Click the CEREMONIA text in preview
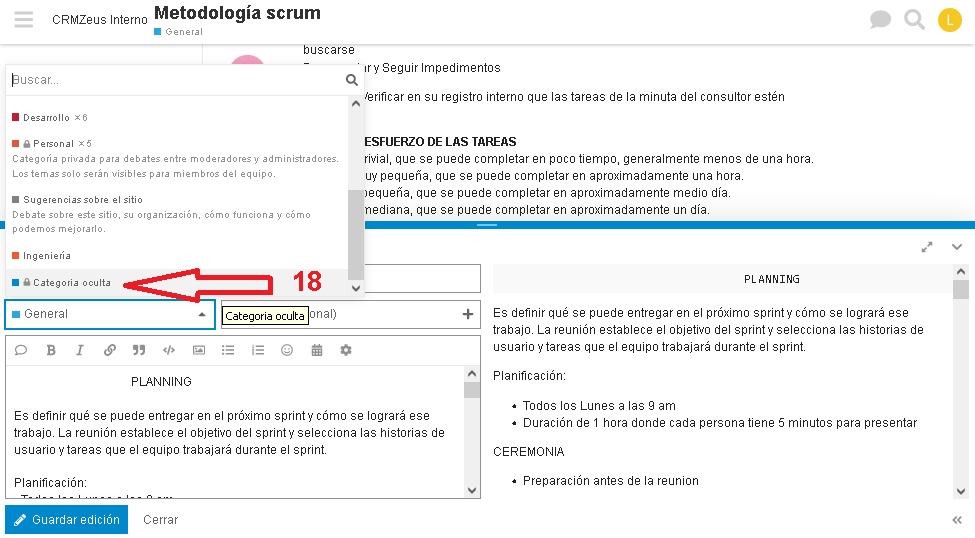Screen dimensions: 975x538 529,452
